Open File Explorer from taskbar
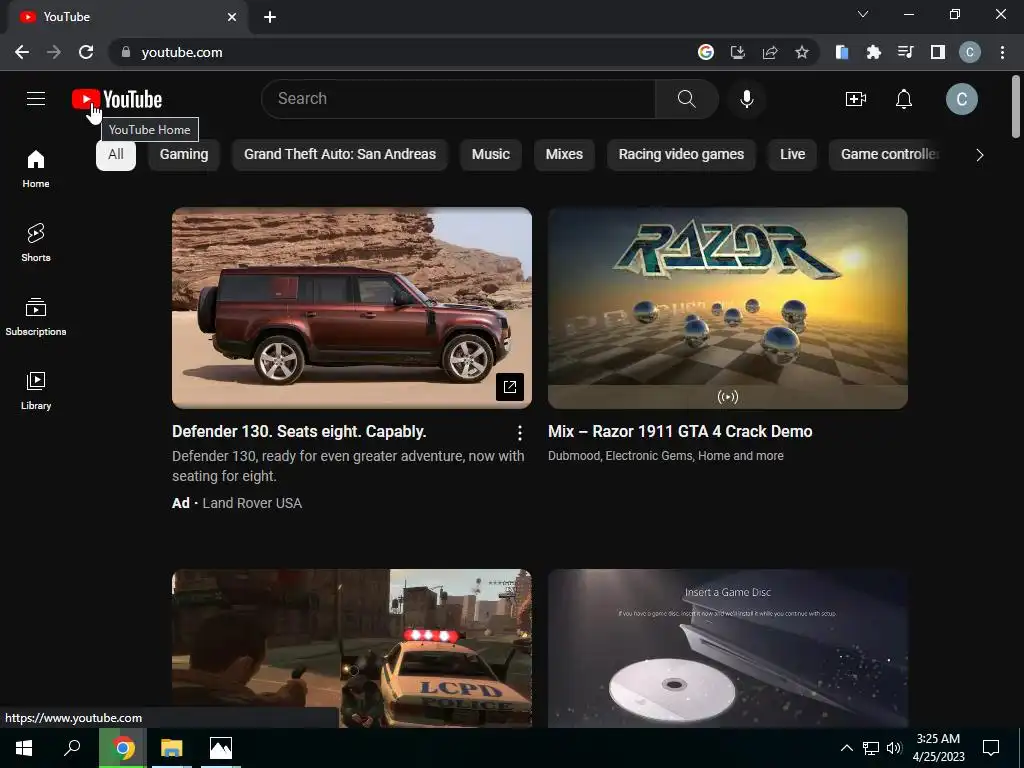Viewport: 1024px width, 768px height. coord(172,748)
